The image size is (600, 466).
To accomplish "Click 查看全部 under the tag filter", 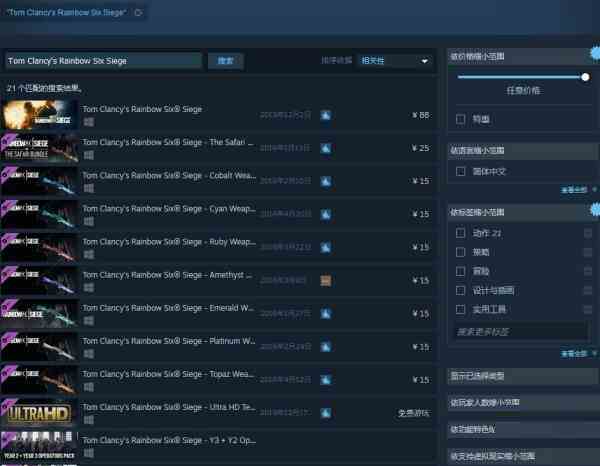I will pos(574,354).
